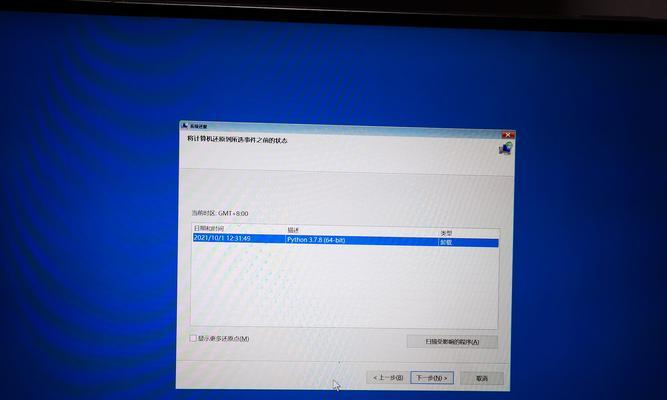Select the 2021/10/1 12:31:49 restore point date

coord(222,240)
